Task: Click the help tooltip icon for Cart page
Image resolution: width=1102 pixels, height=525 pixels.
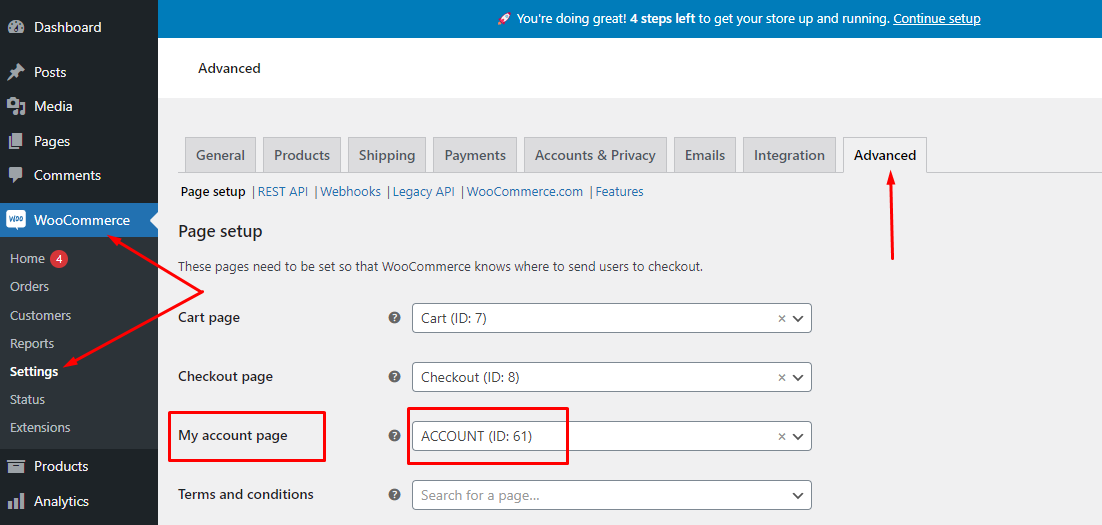Action: pos(394,318)
